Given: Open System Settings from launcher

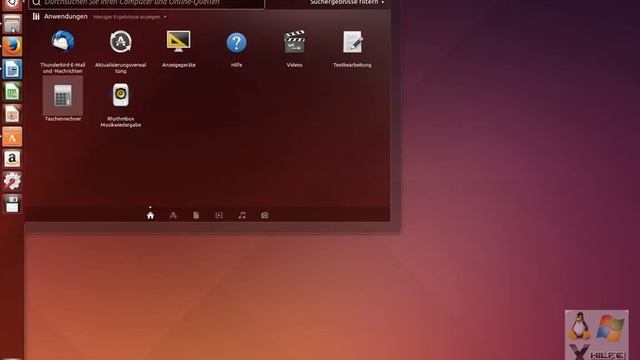Looking at the screenshot, I should click(12, 181).
